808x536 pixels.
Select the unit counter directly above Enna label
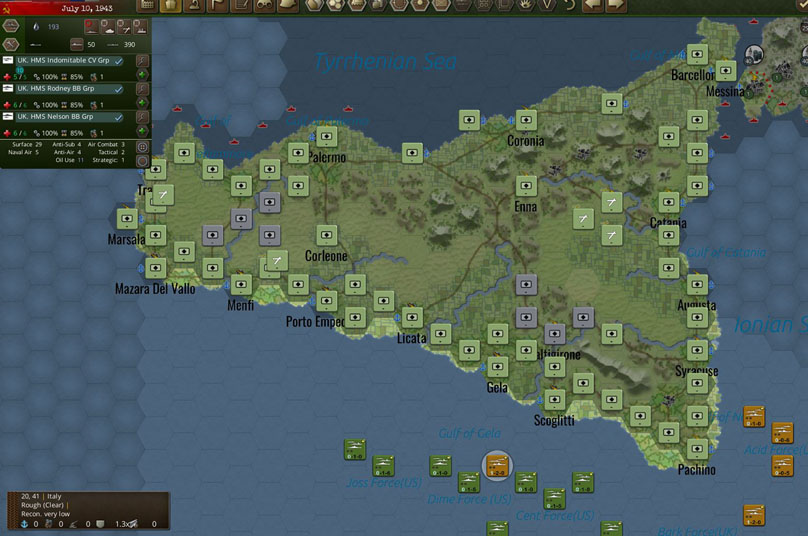click(x=526, y=186)
